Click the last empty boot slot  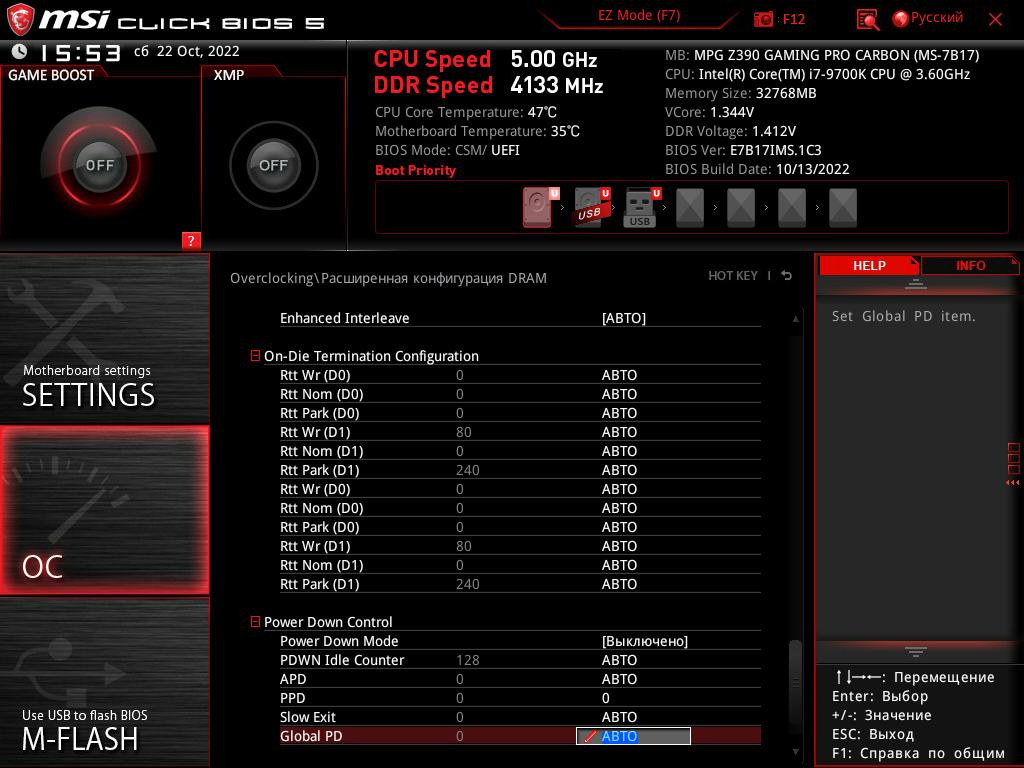click(x=843, y=207)
